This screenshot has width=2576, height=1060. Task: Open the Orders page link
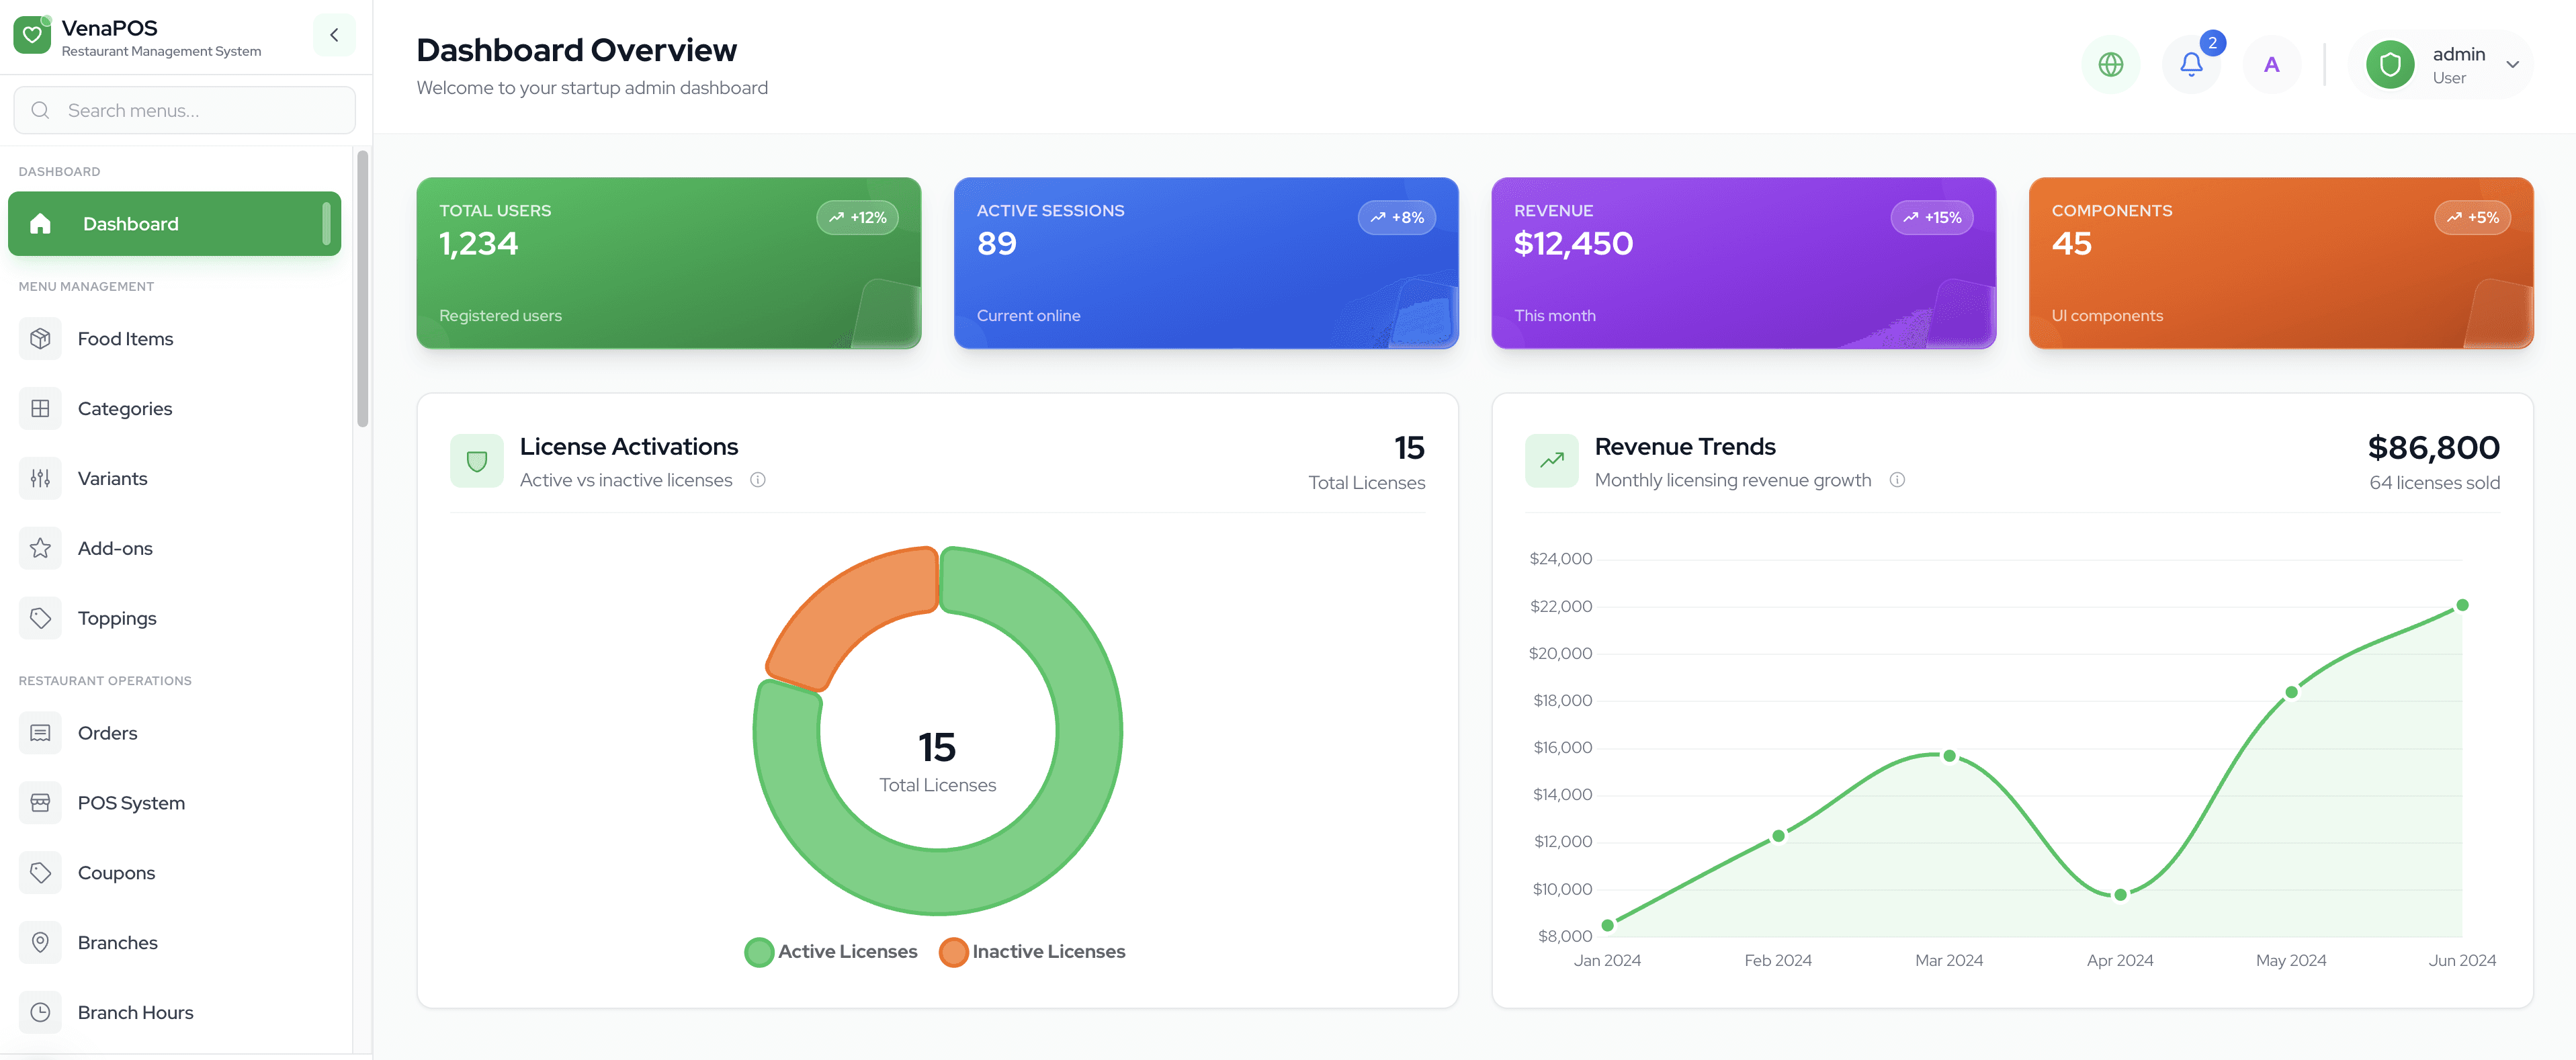(x=106, y=732)
